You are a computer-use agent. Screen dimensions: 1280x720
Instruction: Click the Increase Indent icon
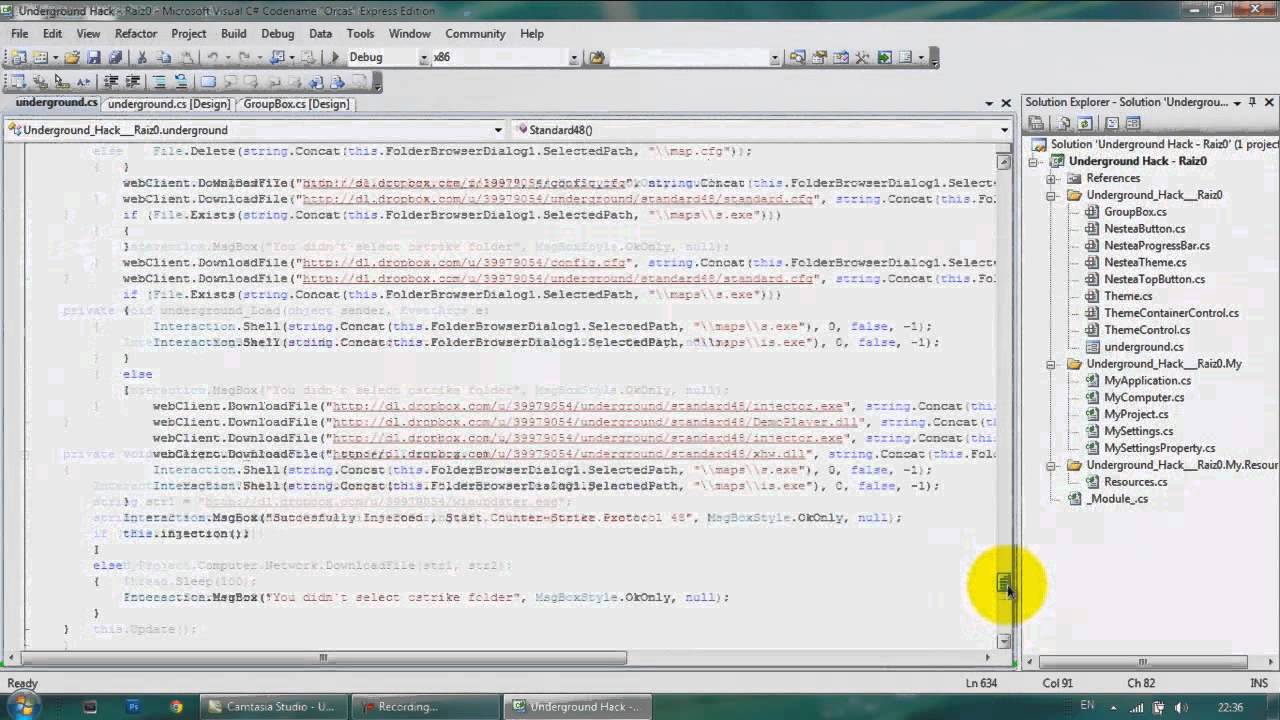[133, 81]
